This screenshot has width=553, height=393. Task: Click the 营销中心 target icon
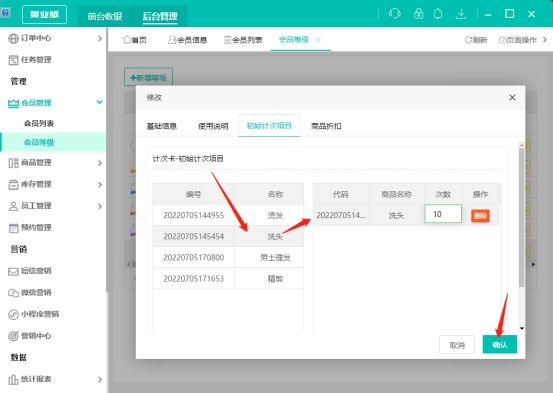click(13, 336)
